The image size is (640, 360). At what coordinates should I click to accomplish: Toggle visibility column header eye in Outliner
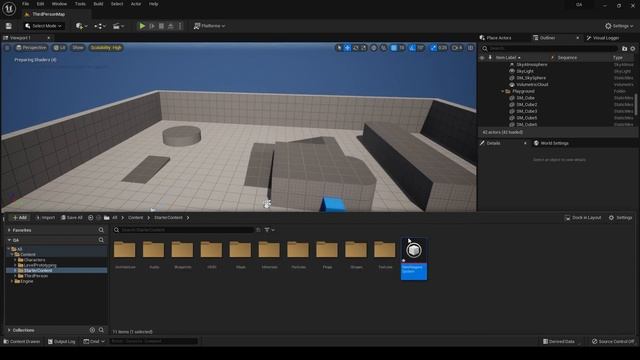pos(482,58)
